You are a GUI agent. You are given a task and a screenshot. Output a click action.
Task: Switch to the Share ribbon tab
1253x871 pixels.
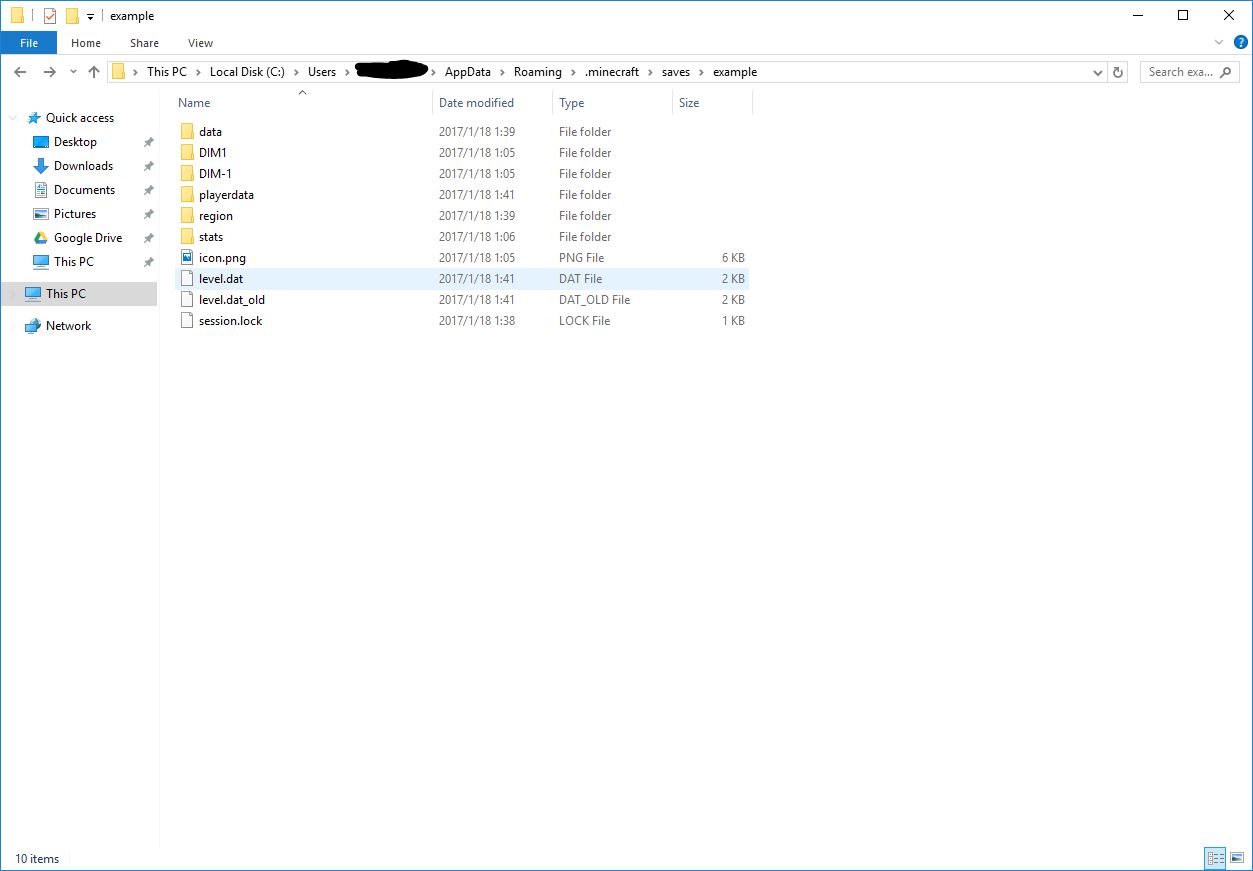144,43
